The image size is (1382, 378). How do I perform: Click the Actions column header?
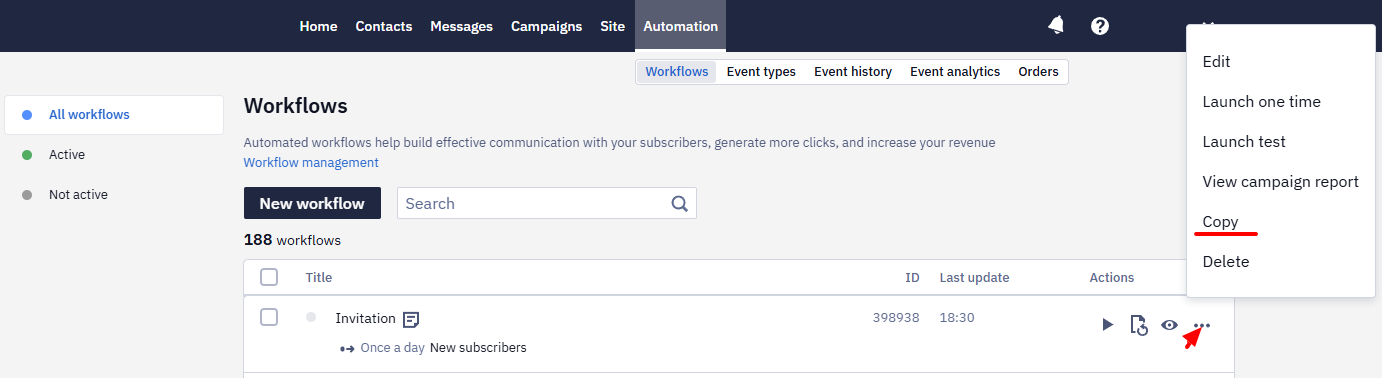(x=1112, y=277)
